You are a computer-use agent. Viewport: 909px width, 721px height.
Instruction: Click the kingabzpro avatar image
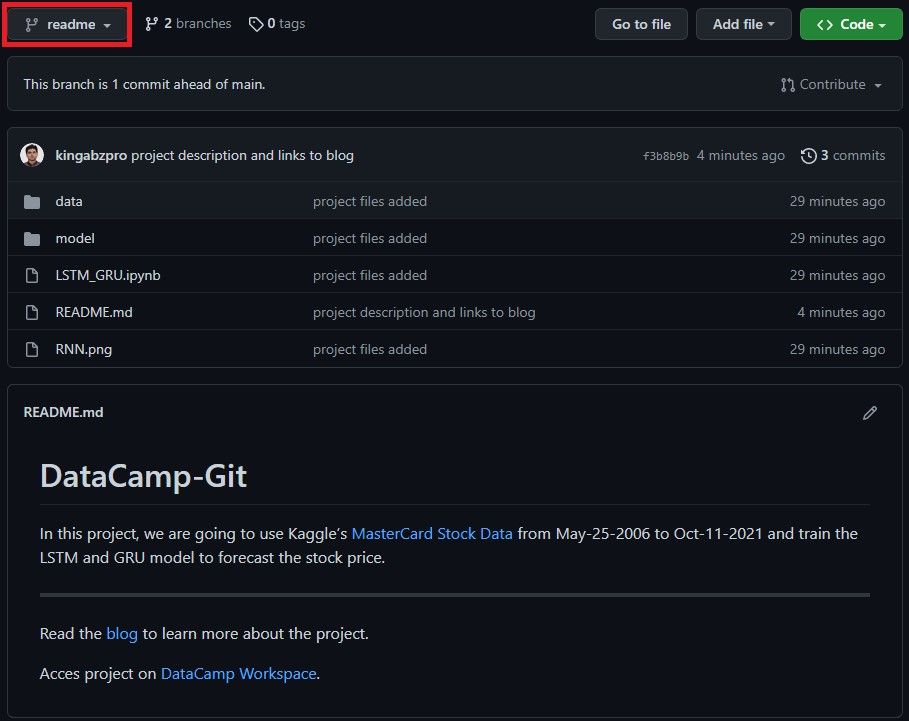pyautogui.click(x=32, y=155)
